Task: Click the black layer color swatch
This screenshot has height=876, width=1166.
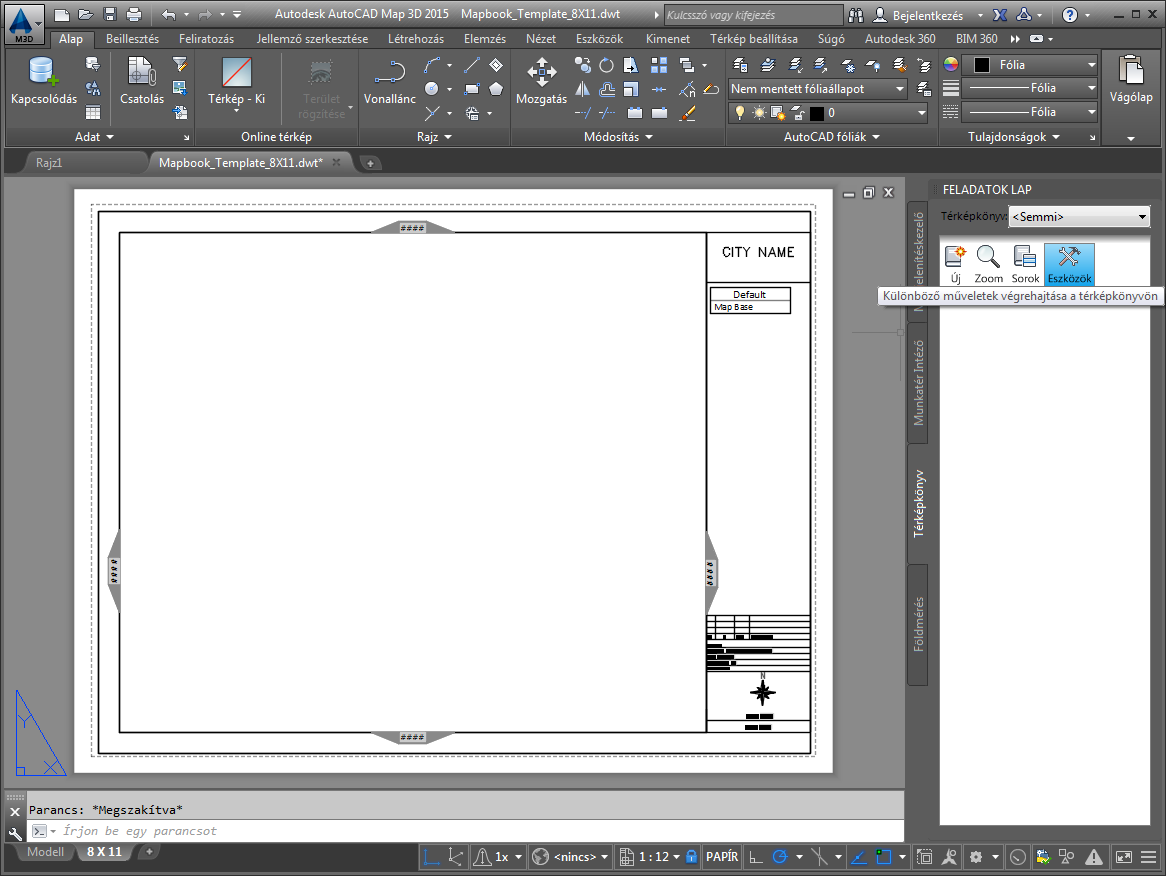Action: pyautogui.click(x=816, y=113)
